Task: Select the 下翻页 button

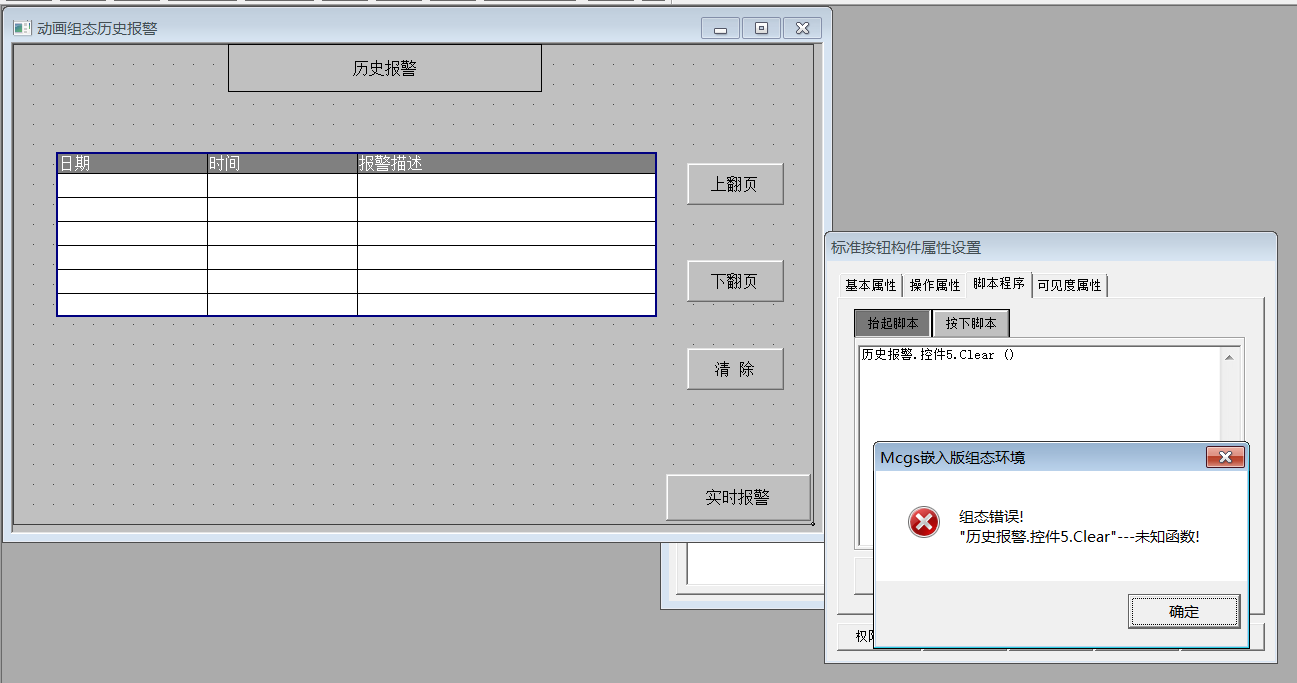Action: (x=734, y=281)
